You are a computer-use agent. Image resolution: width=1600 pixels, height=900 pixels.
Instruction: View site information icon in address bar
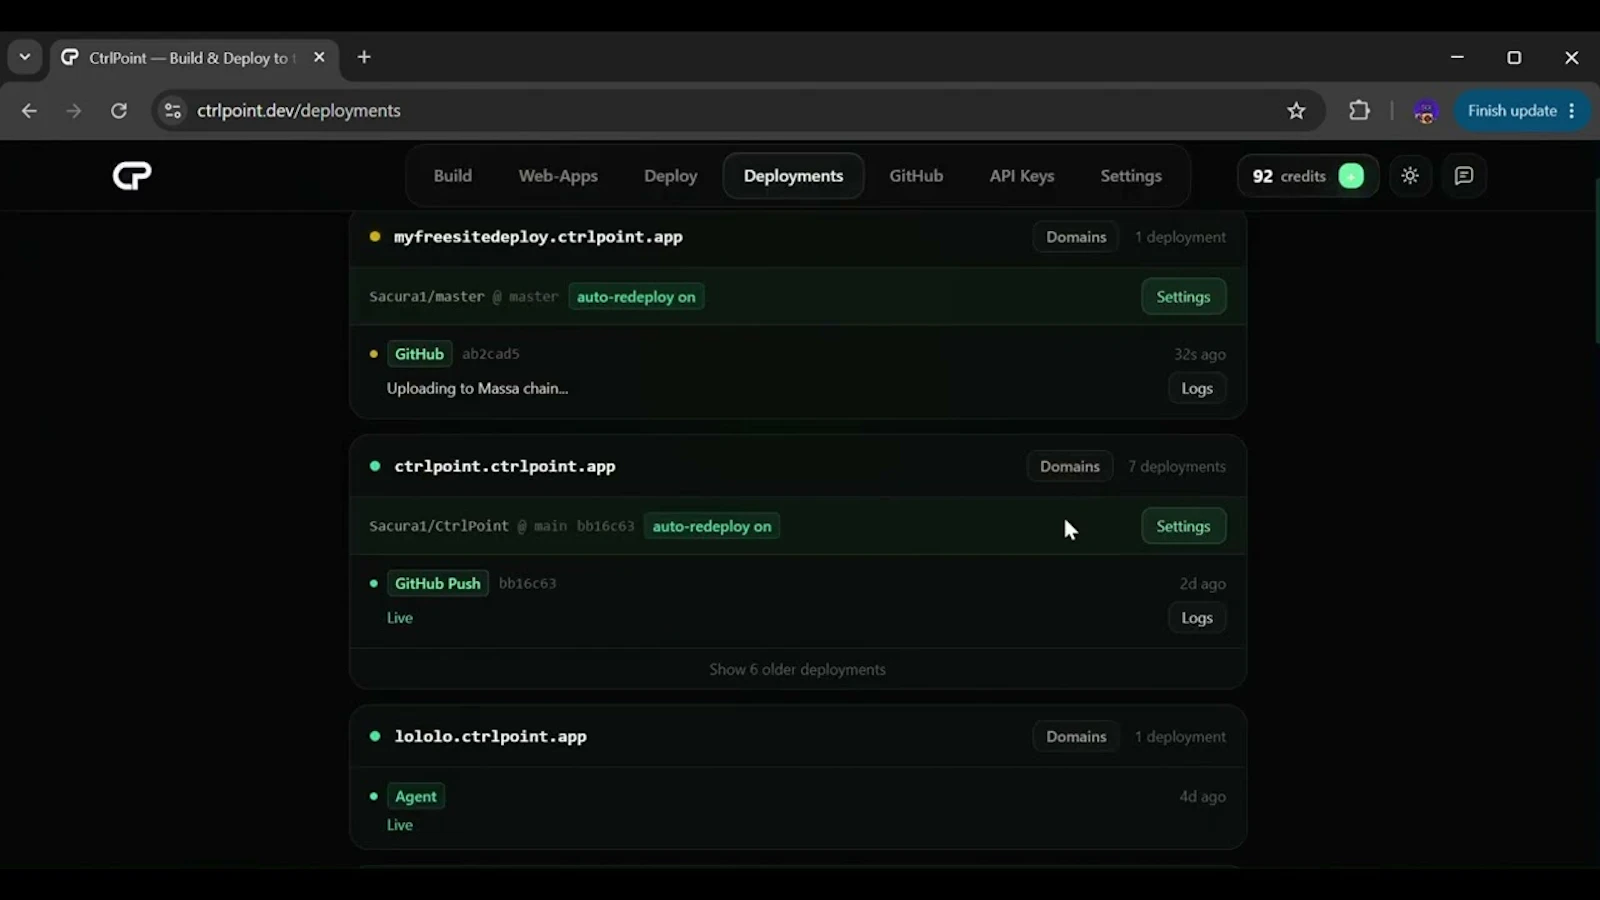[173, 111]
